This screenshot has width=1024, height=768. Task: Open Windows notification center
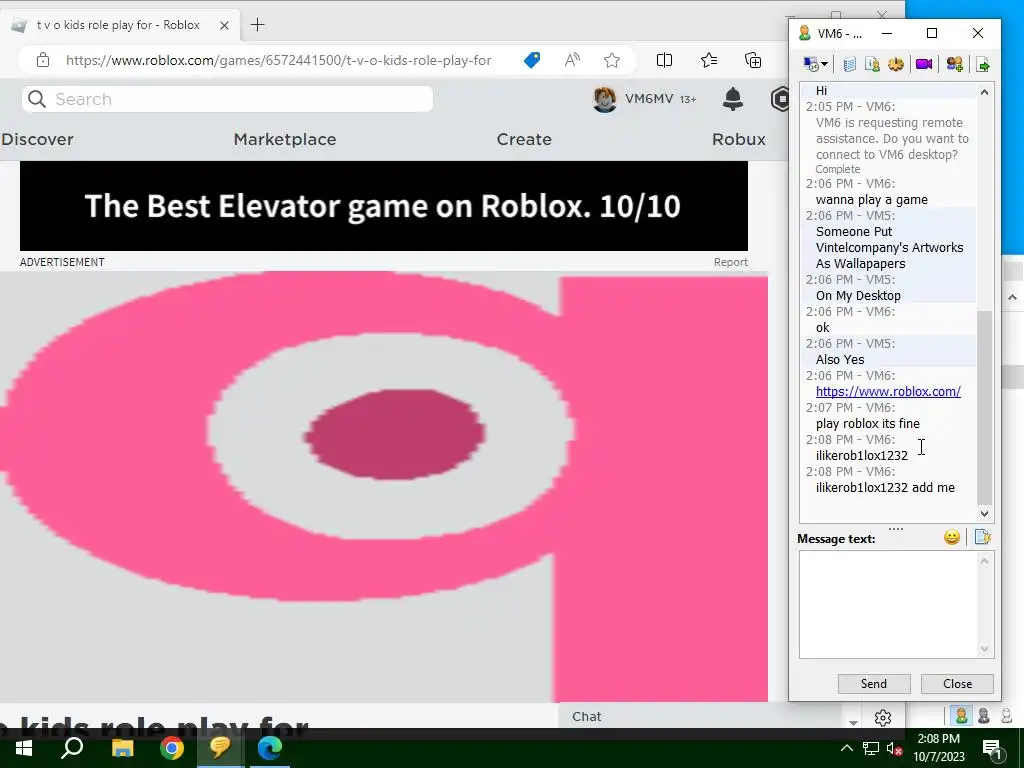992,749
